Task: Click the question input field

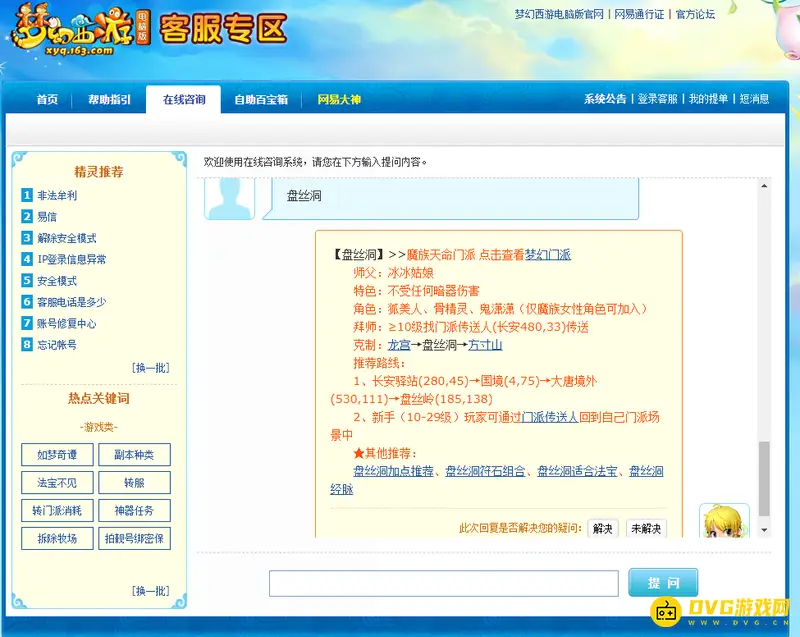Action: (x=444, y=583)
